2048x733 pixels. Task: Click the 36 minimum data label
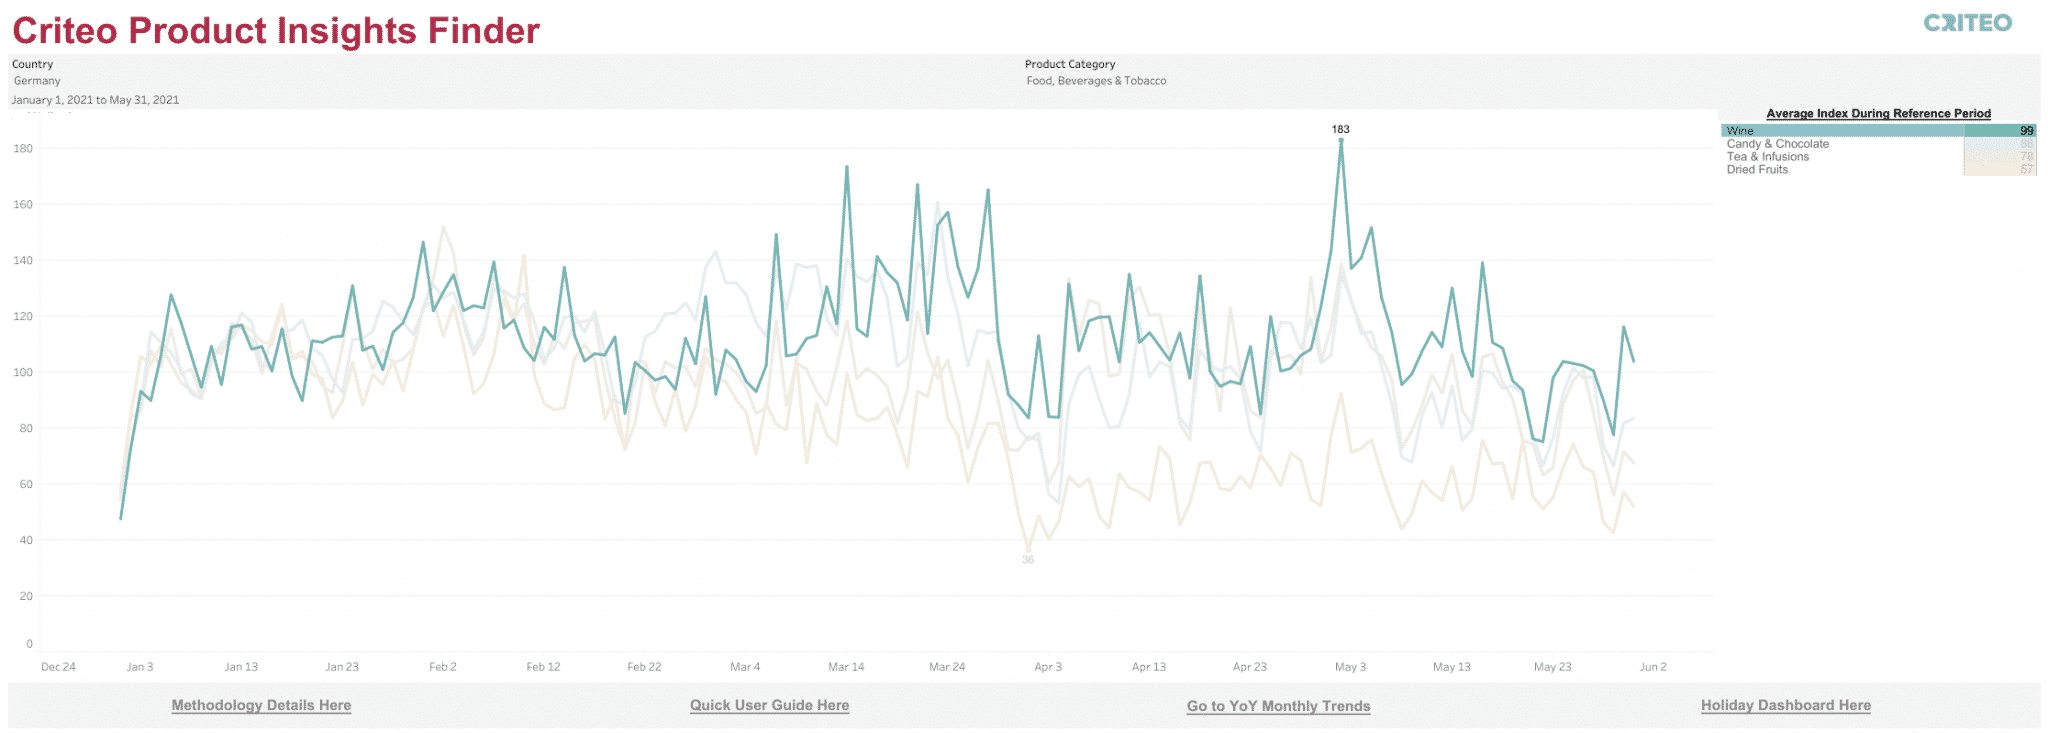coord(1028,559)
